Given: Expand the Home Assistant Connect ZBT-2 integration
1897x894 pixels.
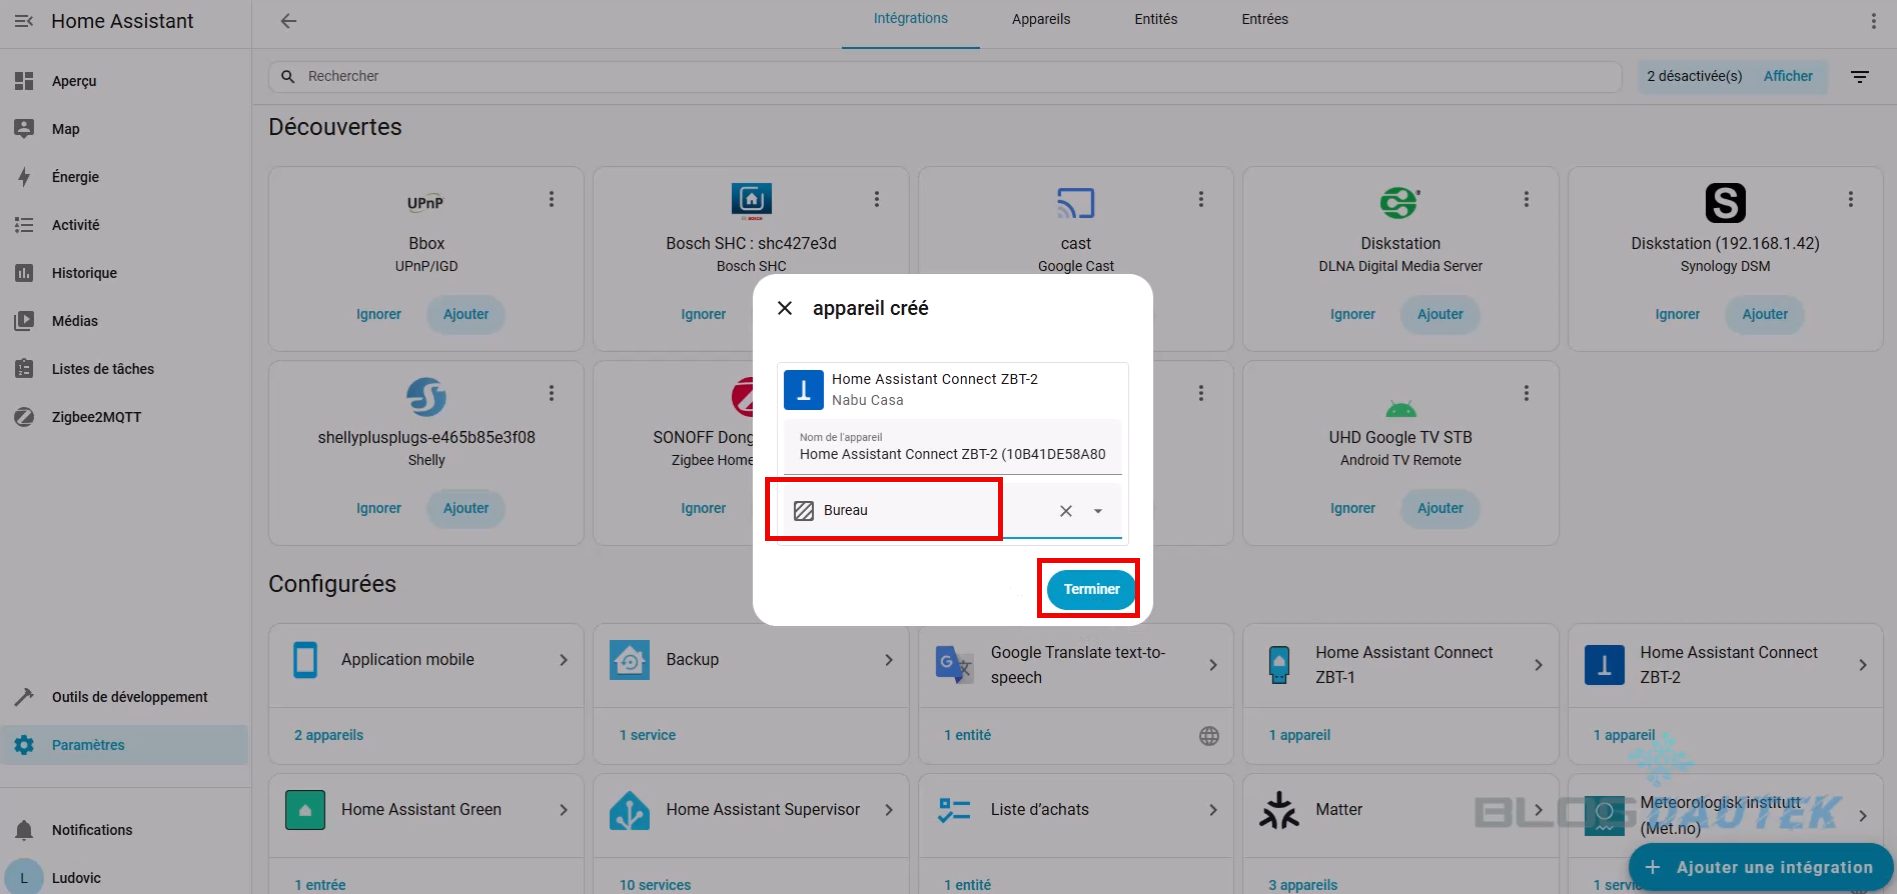Looking at the screenshot, I should point(1861,665).
